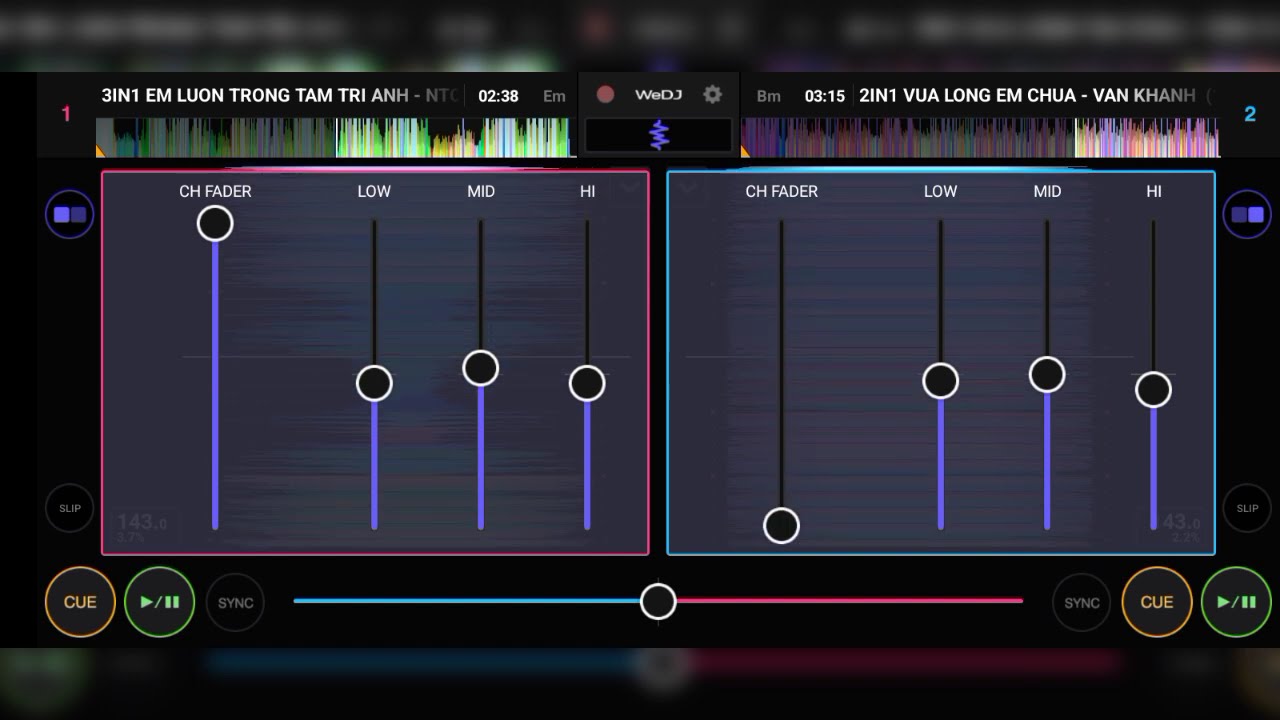
Task: Toggle SYNC on deck 2
Action: click(x=1081, y=603)
